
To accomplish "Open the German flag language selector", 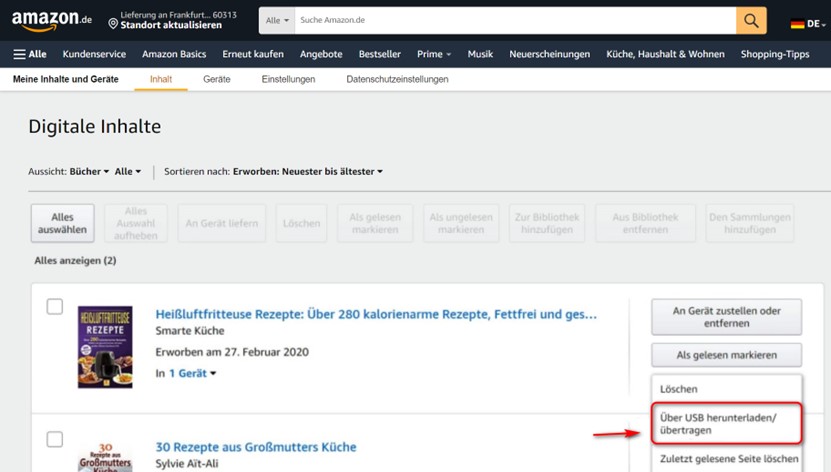I will (x=808, y=24).
